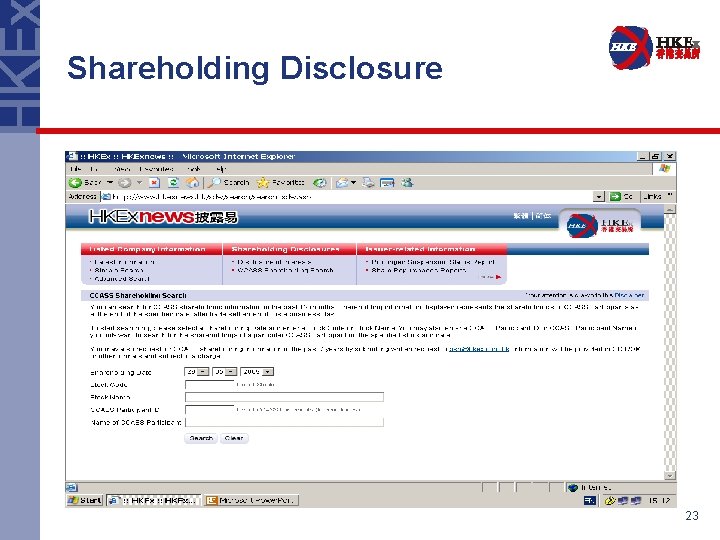Screen dimensions: 720x540
Task: Click the toolbar icon after Print
Action: coord(387,183)
